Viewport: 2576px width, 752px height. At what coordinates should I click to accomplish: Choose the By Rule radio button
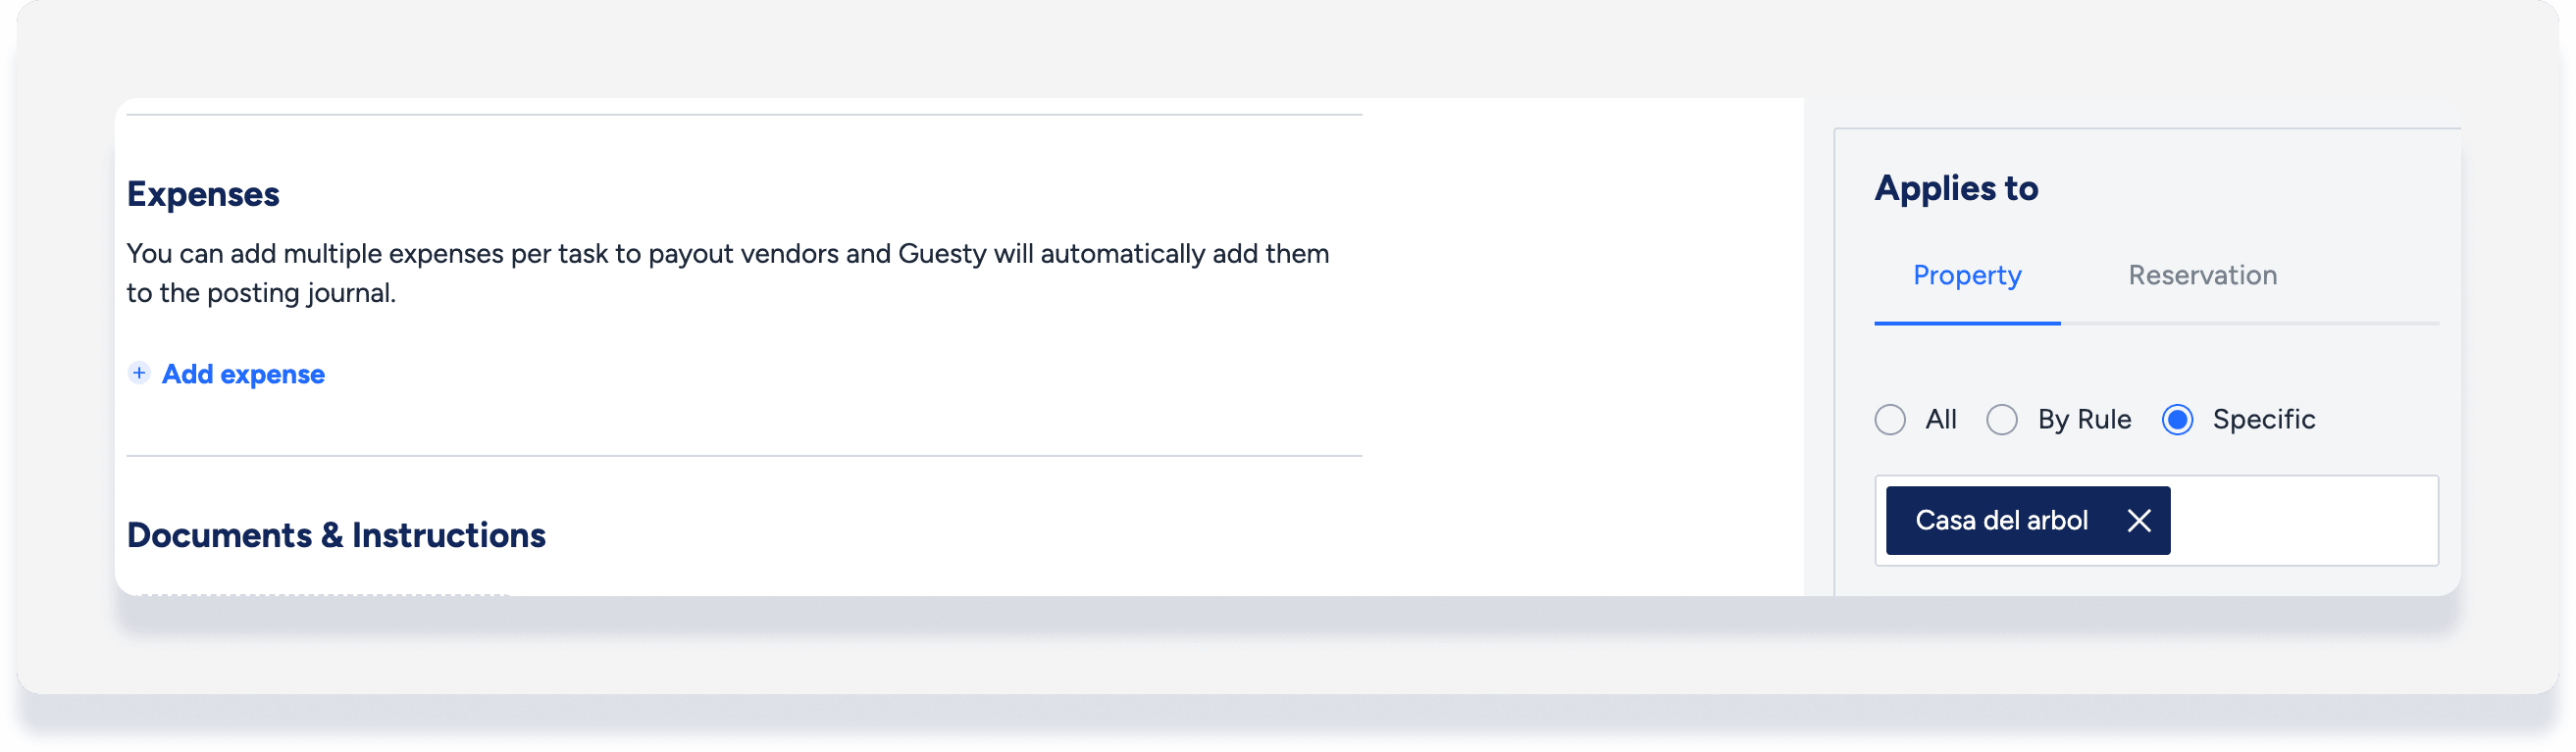pyautogui.click(x=2001, y=419)
